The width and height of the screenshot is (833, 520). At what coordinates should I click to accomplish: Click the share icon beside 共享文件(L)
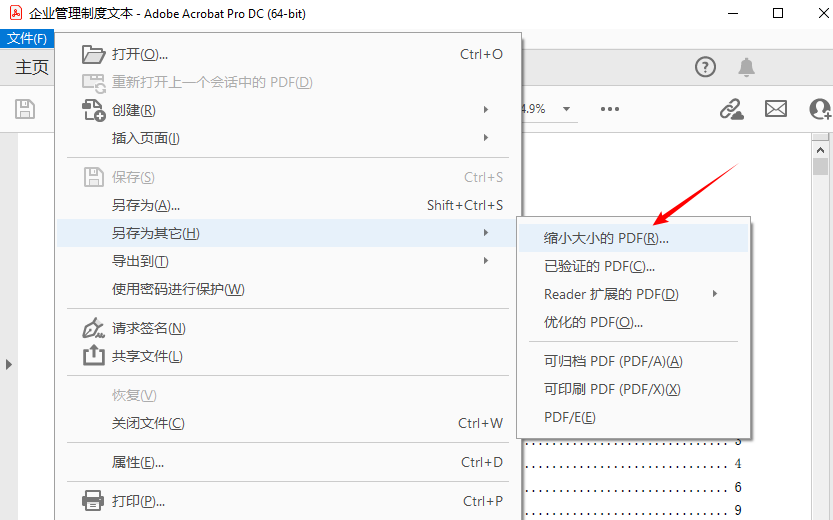[x=94, y=355]
